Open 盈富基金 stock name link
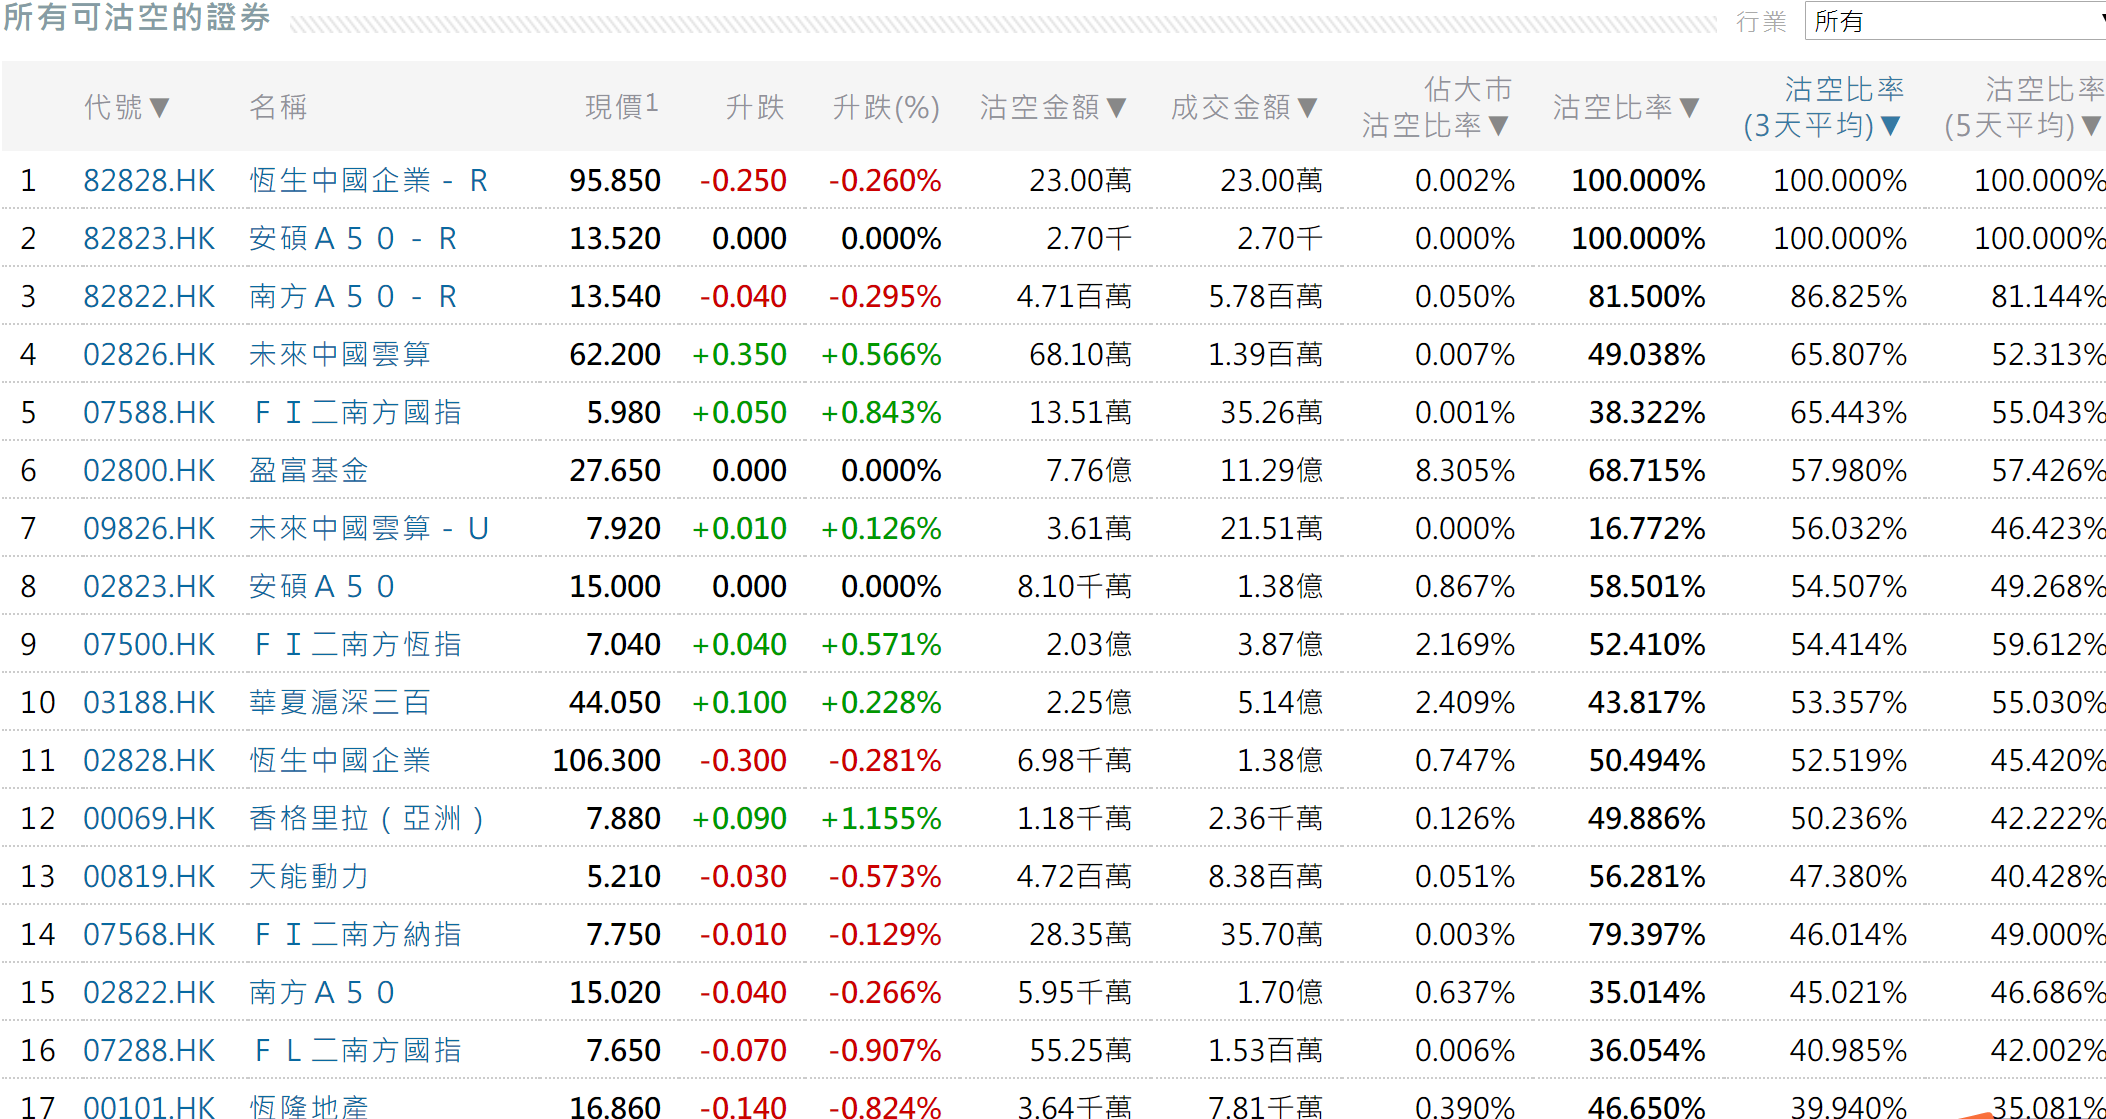The width and height of the screenshot is (2106, 1119). (x=308, y=470)
